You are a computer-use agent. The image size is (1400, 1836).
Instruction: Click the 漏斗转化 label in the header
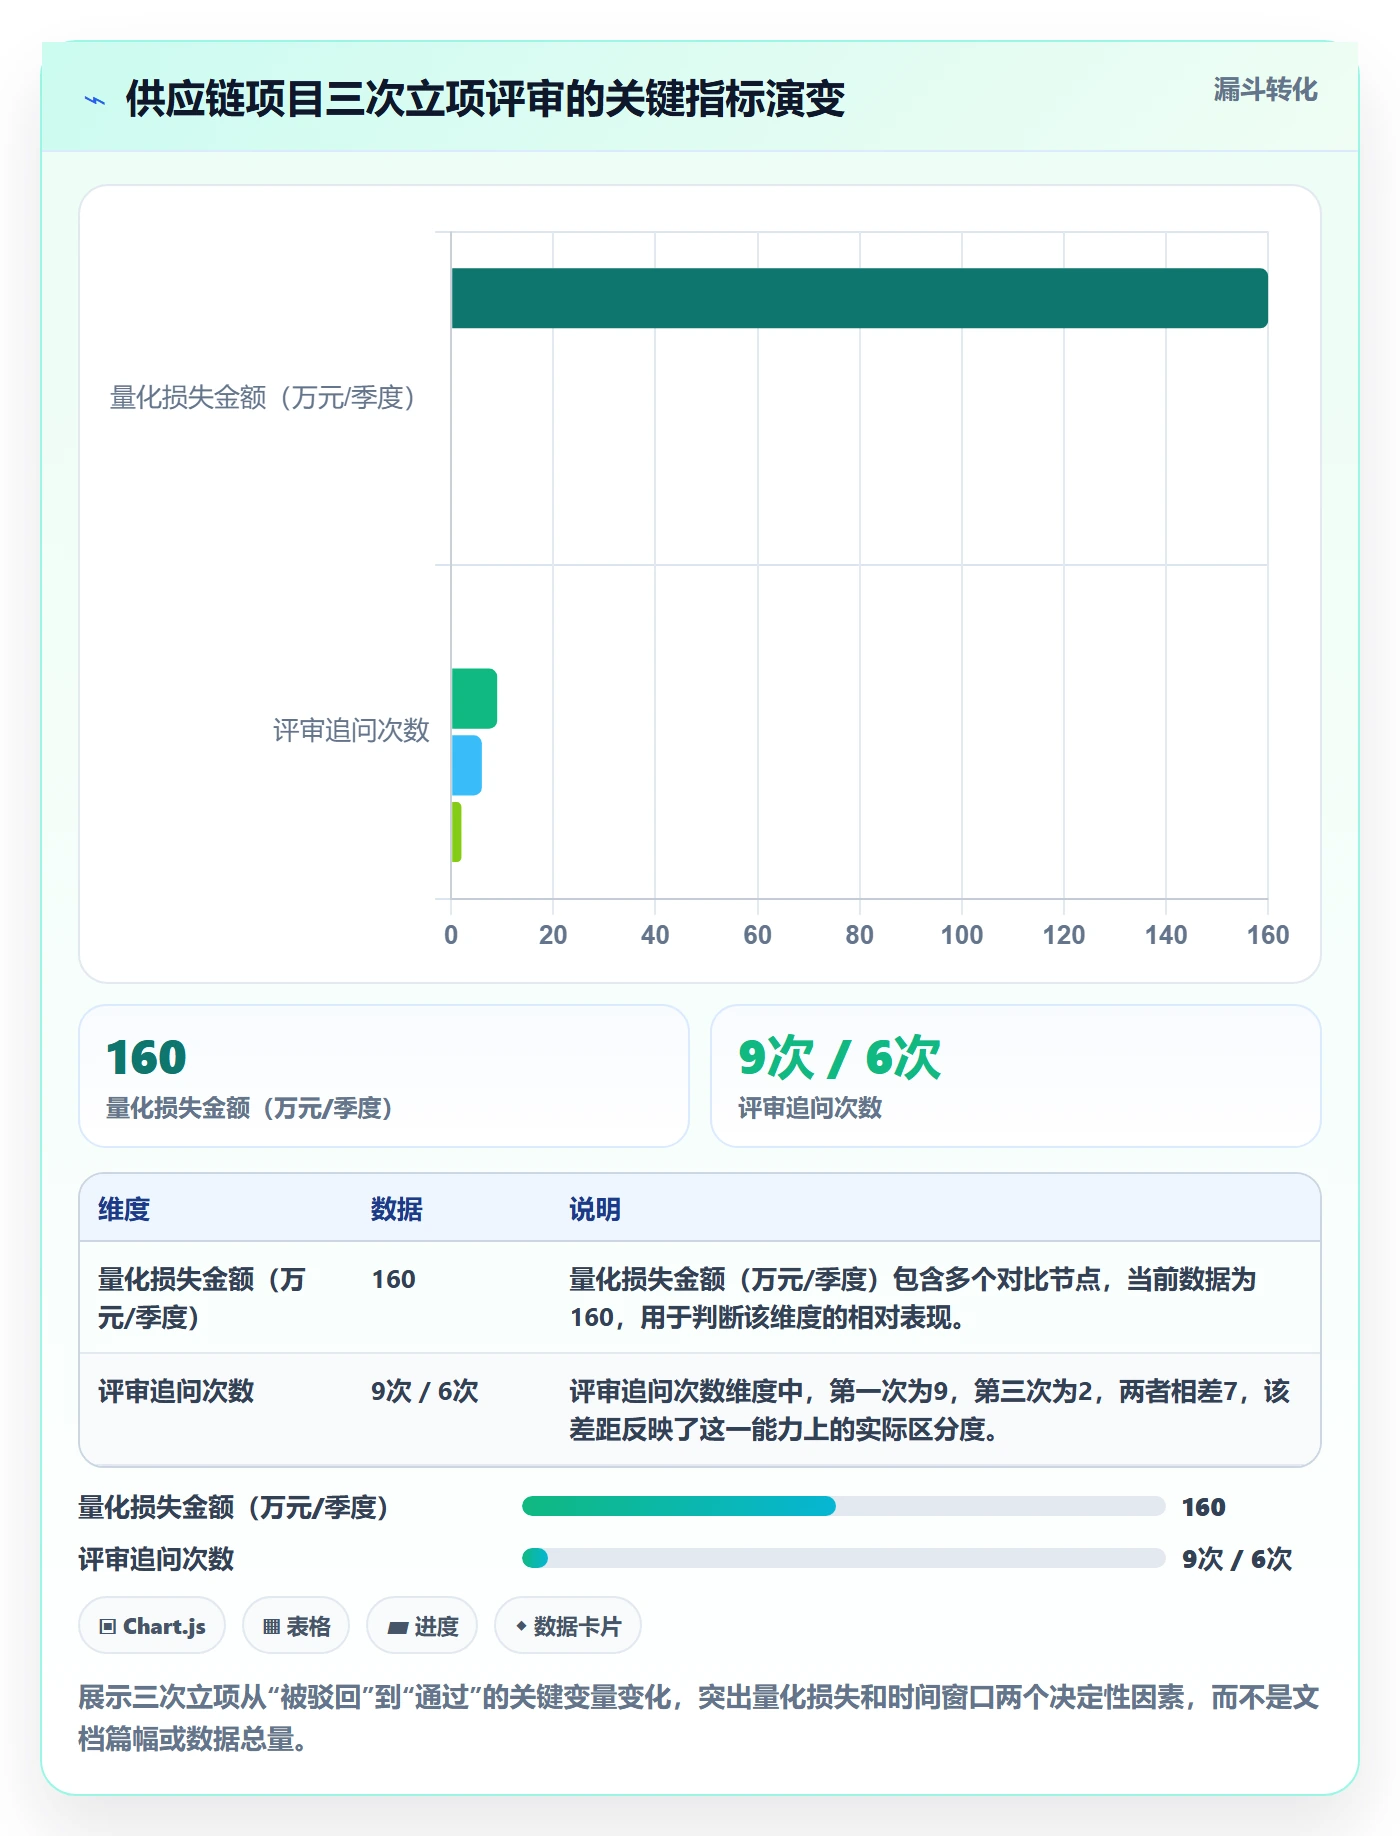[1265, 90]
